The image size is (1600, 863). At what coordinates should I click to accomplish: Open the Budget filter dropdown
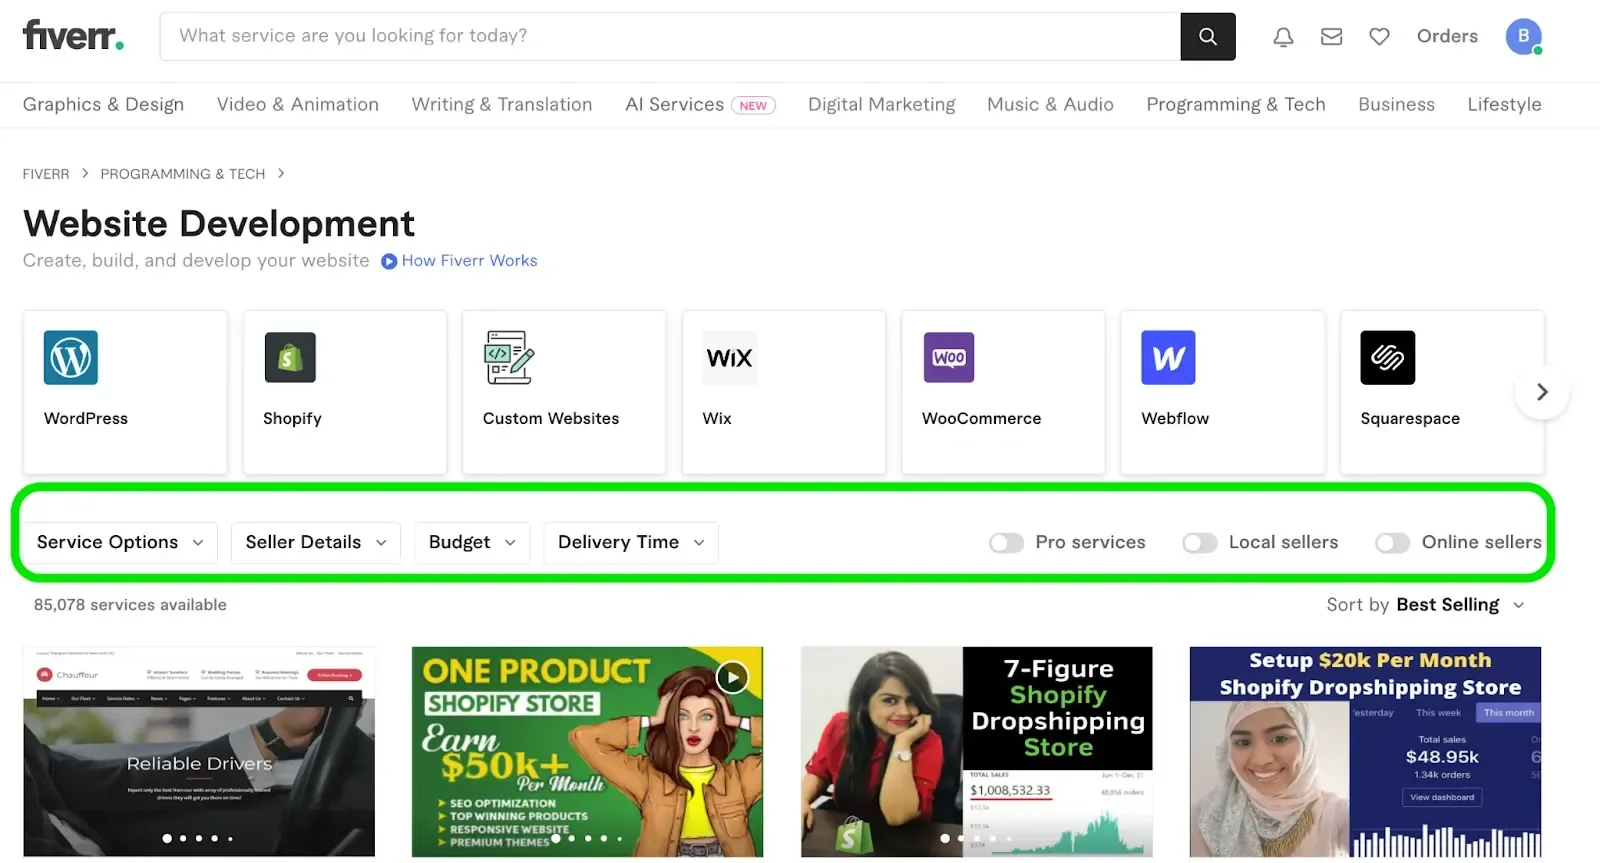(x=472, y=543)
